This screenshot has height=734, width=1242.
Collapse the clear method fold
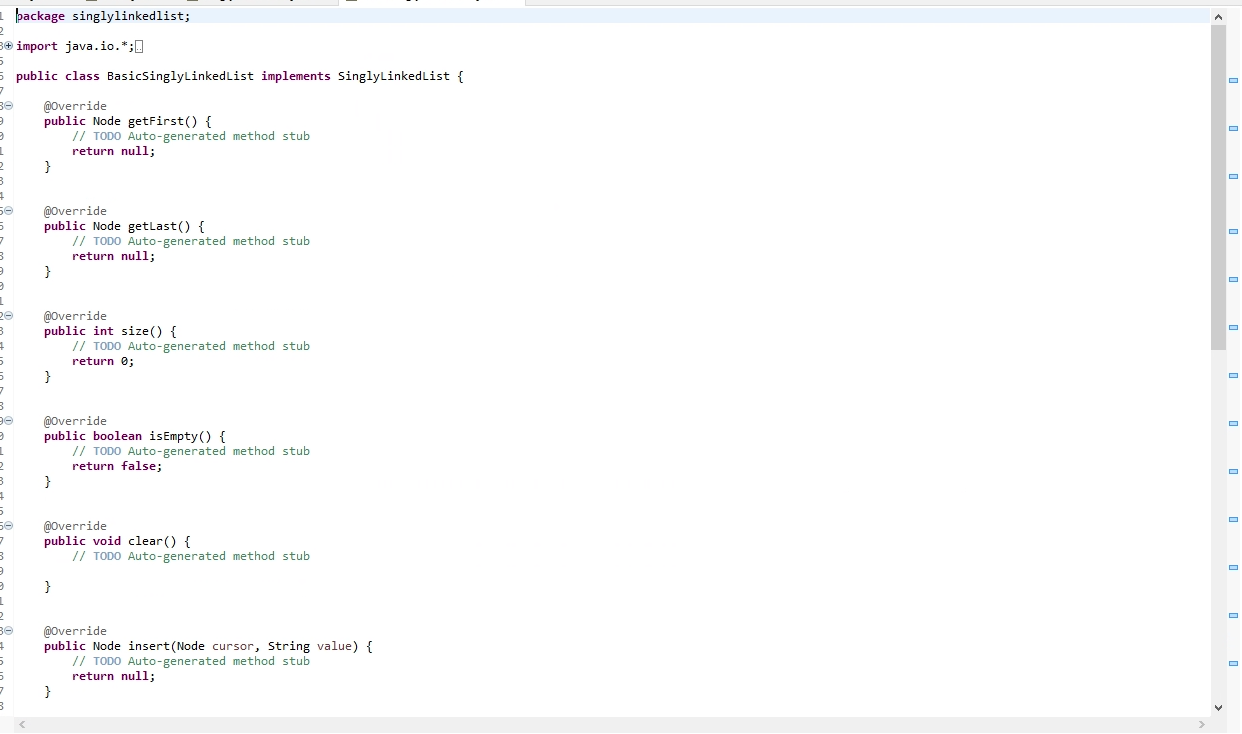pos(7,525)
